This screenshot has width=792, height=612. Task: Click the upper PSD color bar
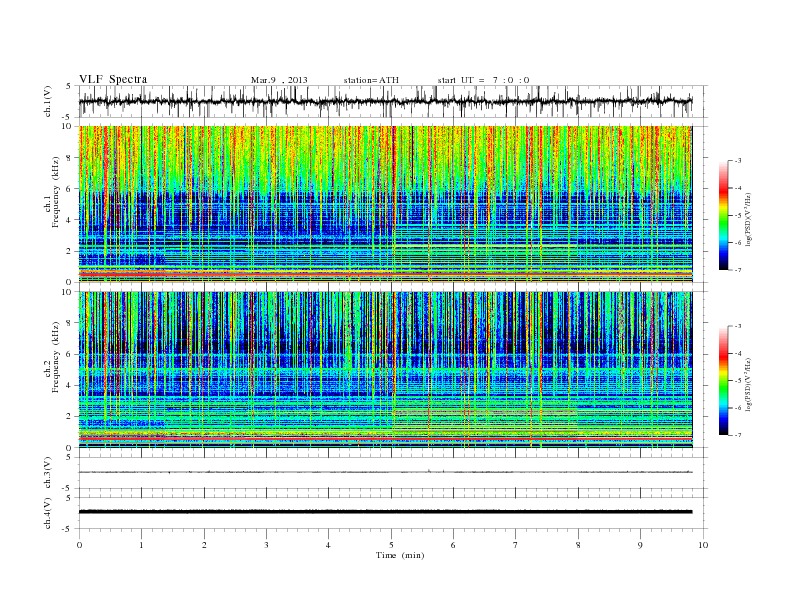click(x=723, y=215)
